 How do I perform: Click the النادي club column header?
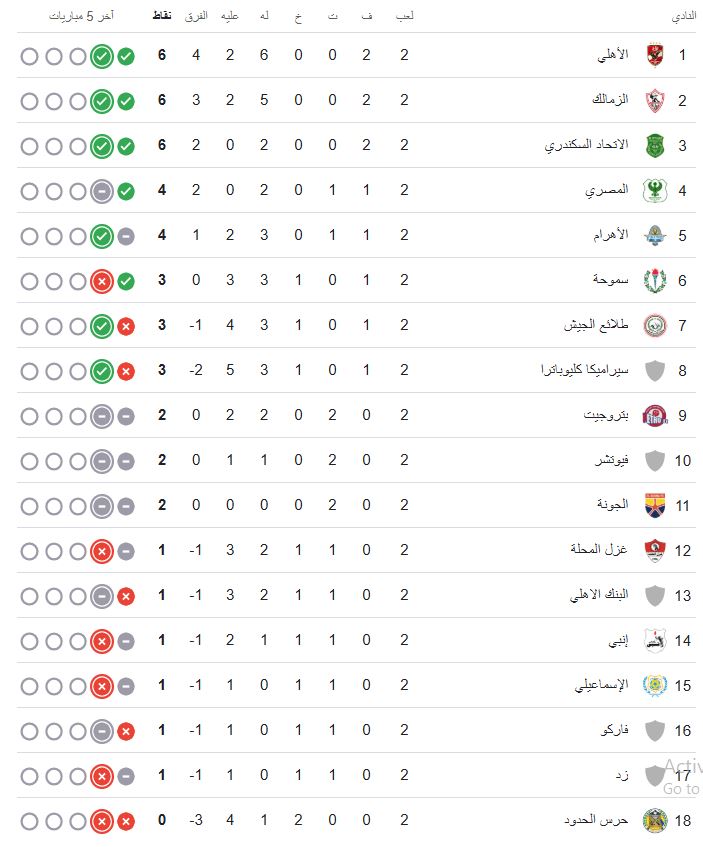click(684, 16)
